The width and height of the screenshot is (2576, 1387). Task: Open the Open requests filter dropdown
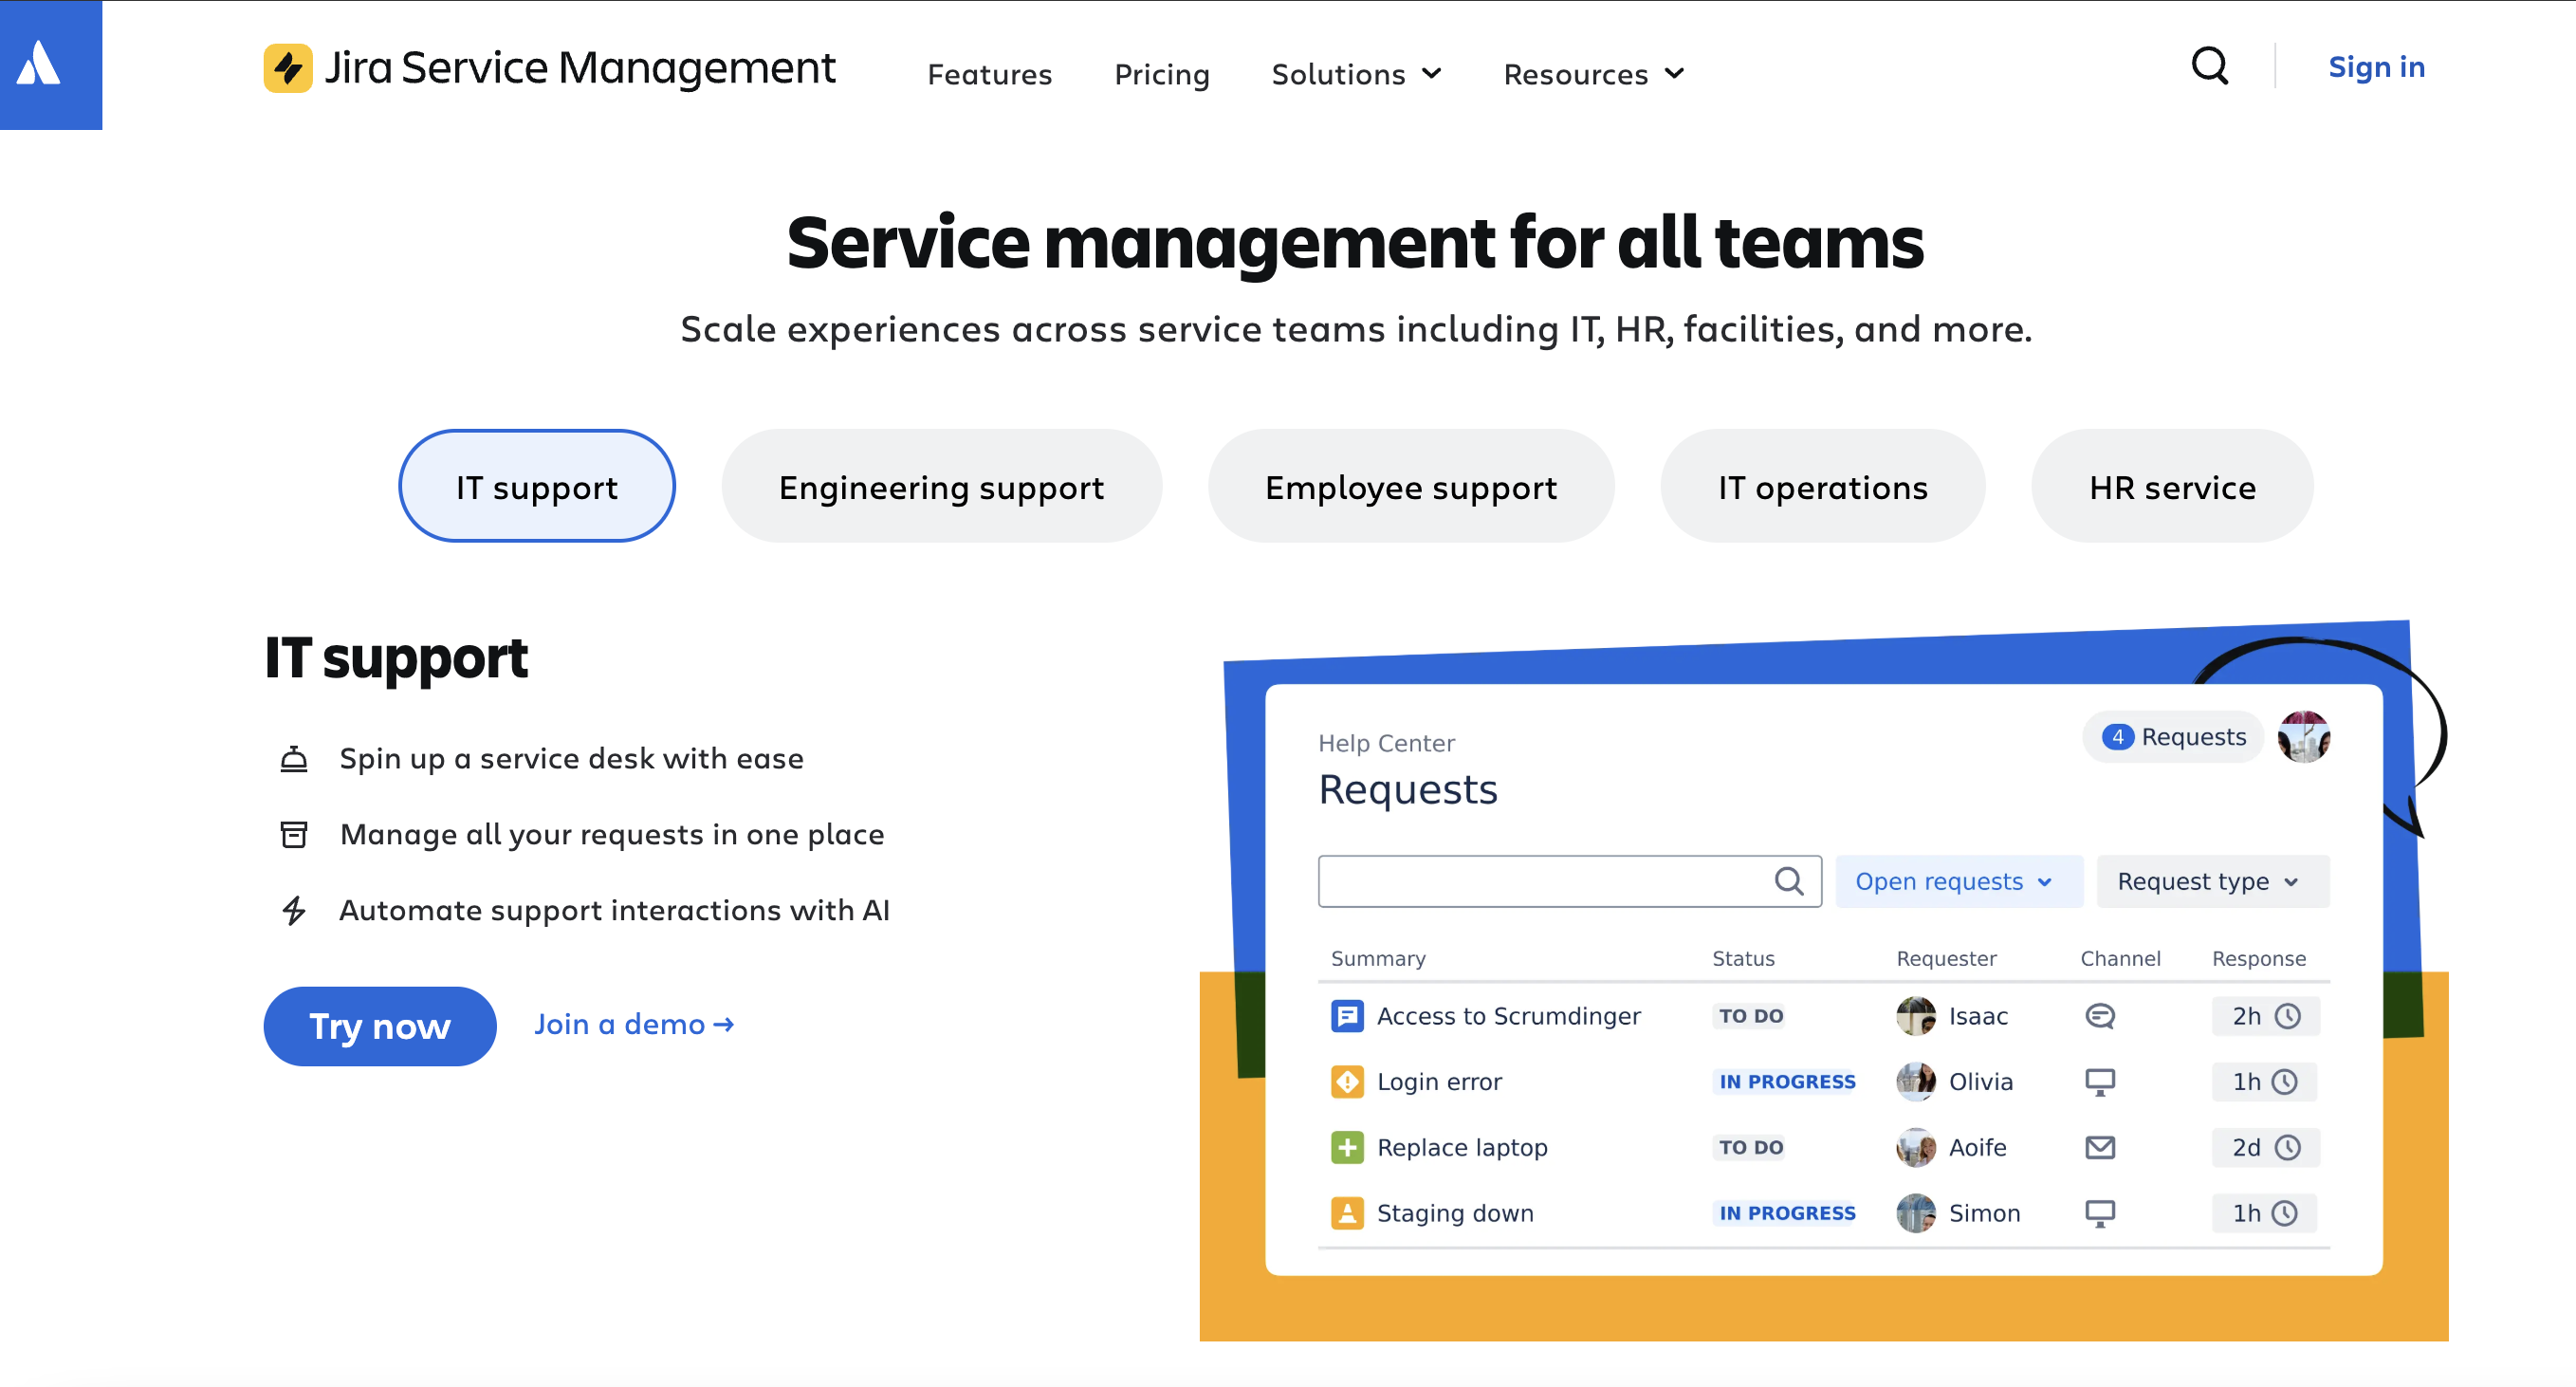1959,881
